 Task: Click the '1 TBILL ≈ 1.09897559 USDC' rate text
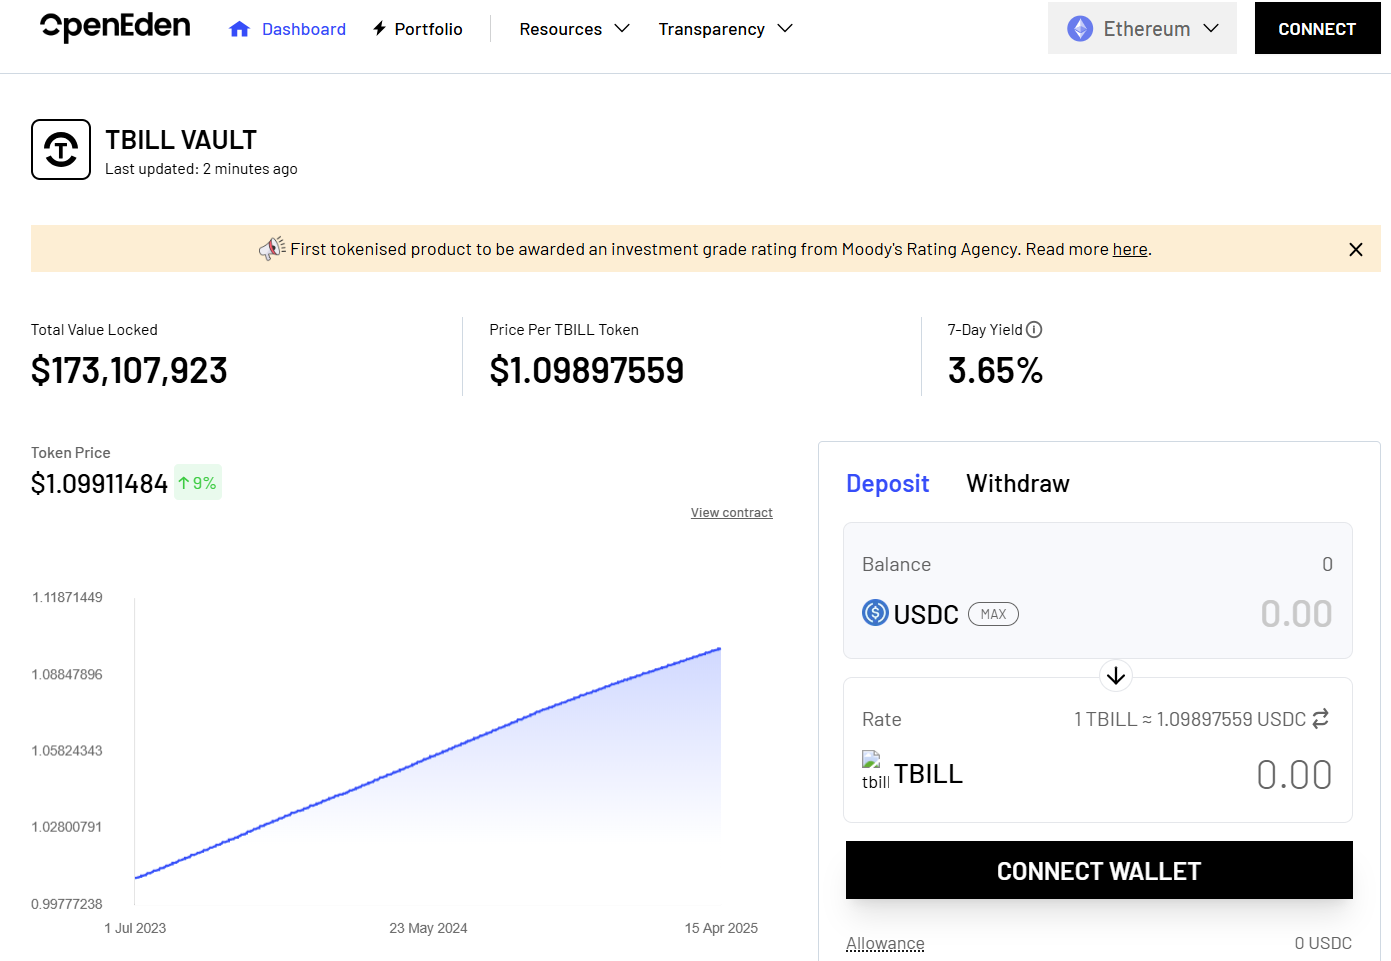pos(1190,719)
